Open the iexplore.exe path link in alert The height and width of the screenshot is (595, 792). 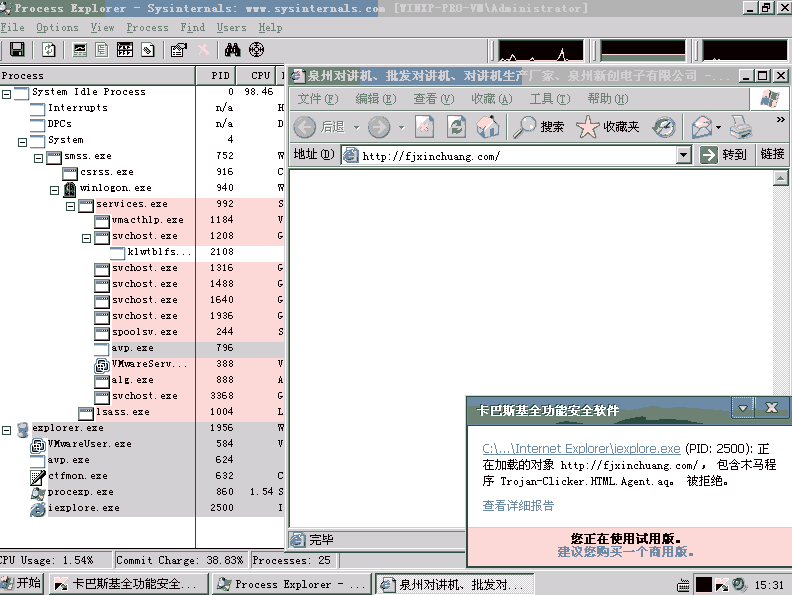click(x=581, y=449)
